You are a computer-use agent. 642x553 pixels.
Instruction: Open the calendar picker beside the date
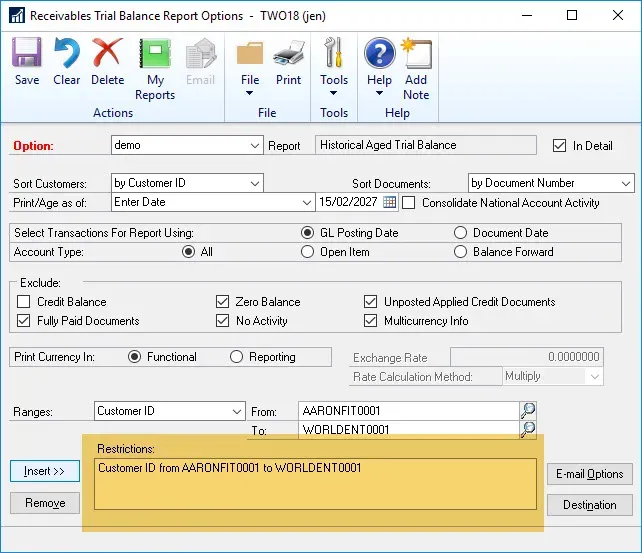[x=390, y=203]
